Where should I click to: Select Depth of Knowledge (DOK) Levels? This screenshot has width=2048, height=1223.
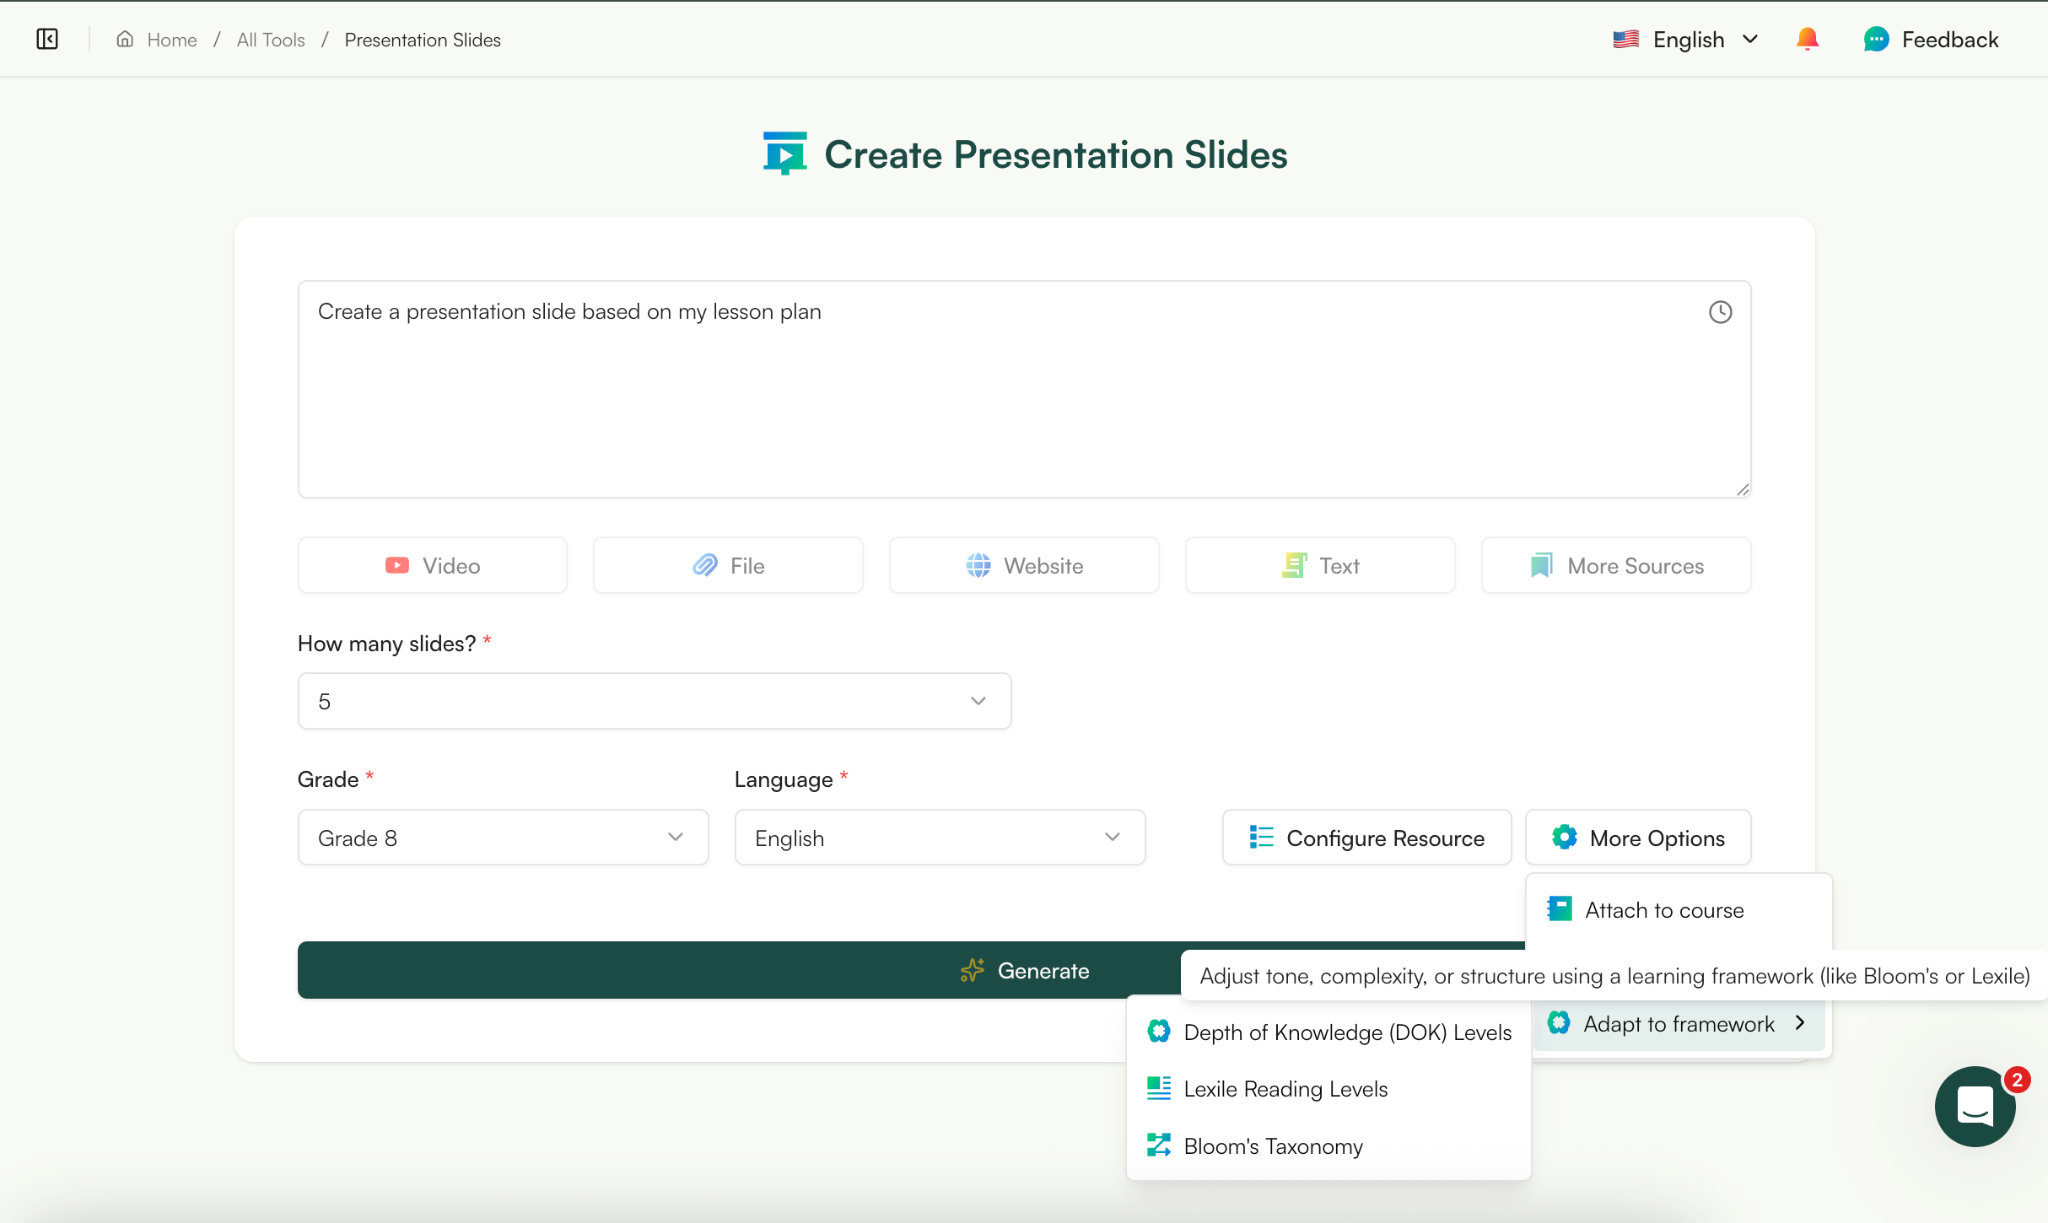(x=1347, y=1032)
